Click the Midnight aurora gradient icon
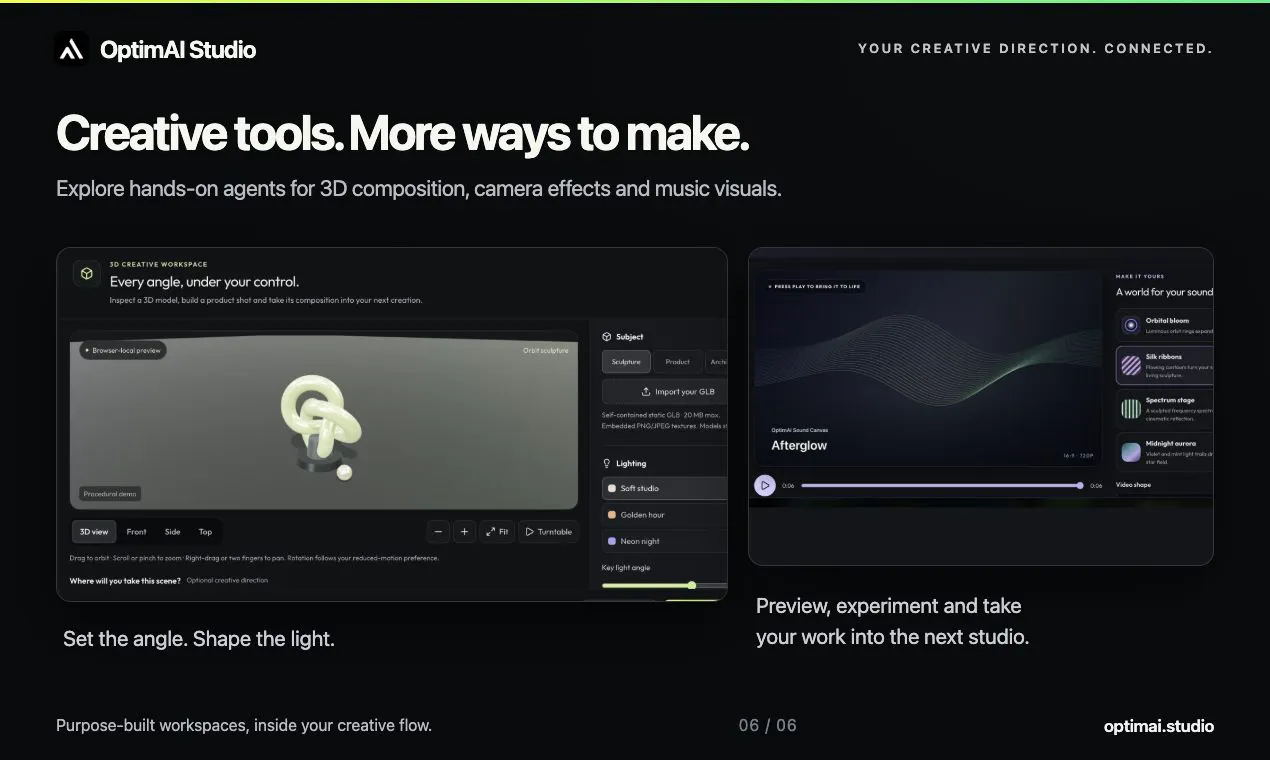This screenshot has height=760, width=1270. click(x=1131, y=452)
